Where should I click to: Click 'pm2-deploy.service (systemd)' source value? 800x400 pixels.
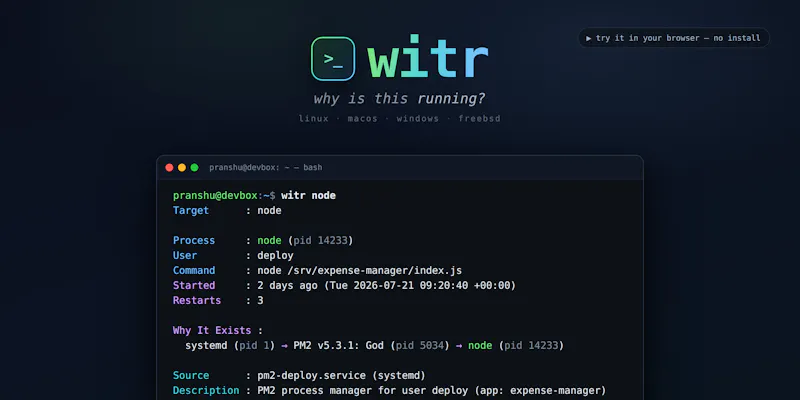[341, 376]
